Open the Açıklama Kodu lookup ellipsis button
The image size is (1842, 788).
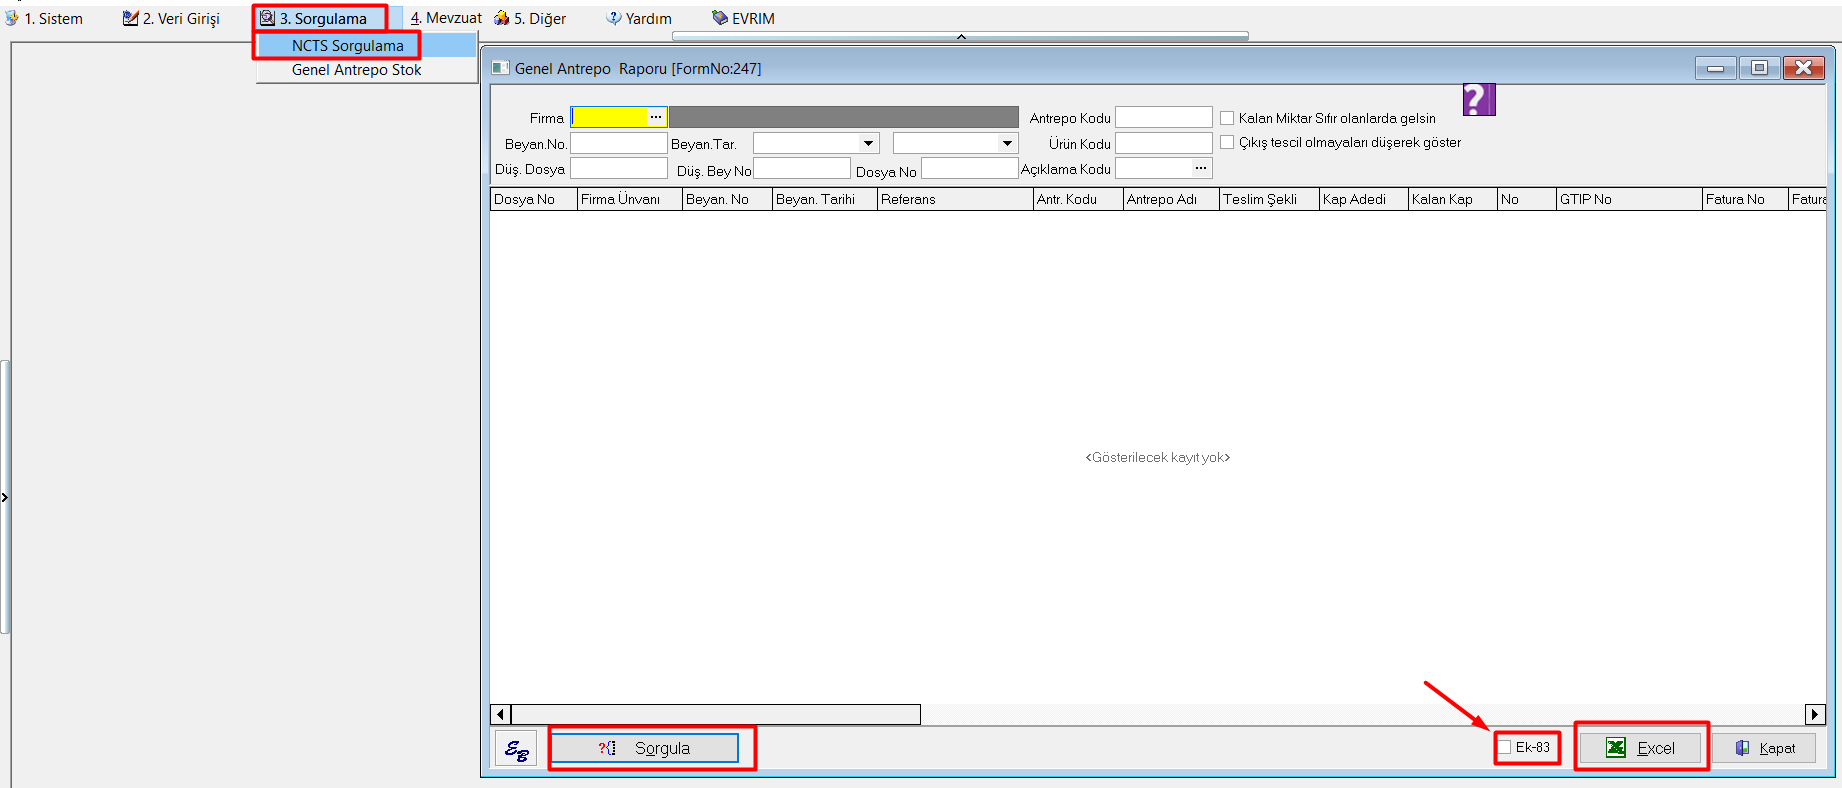(x=1200, y=168)
